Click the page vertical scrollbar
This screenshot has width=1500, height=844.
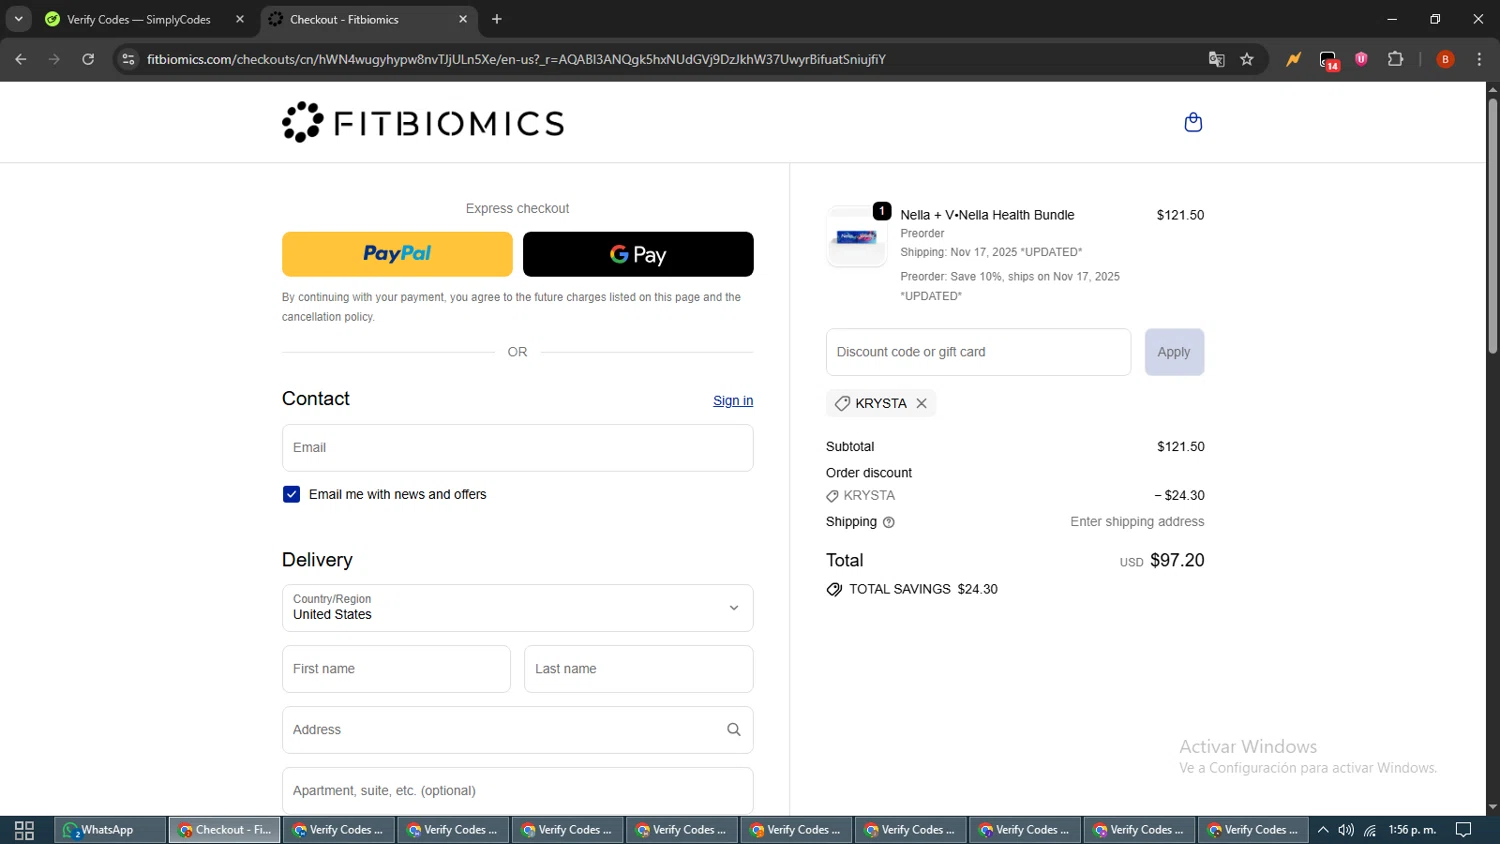1492,227
